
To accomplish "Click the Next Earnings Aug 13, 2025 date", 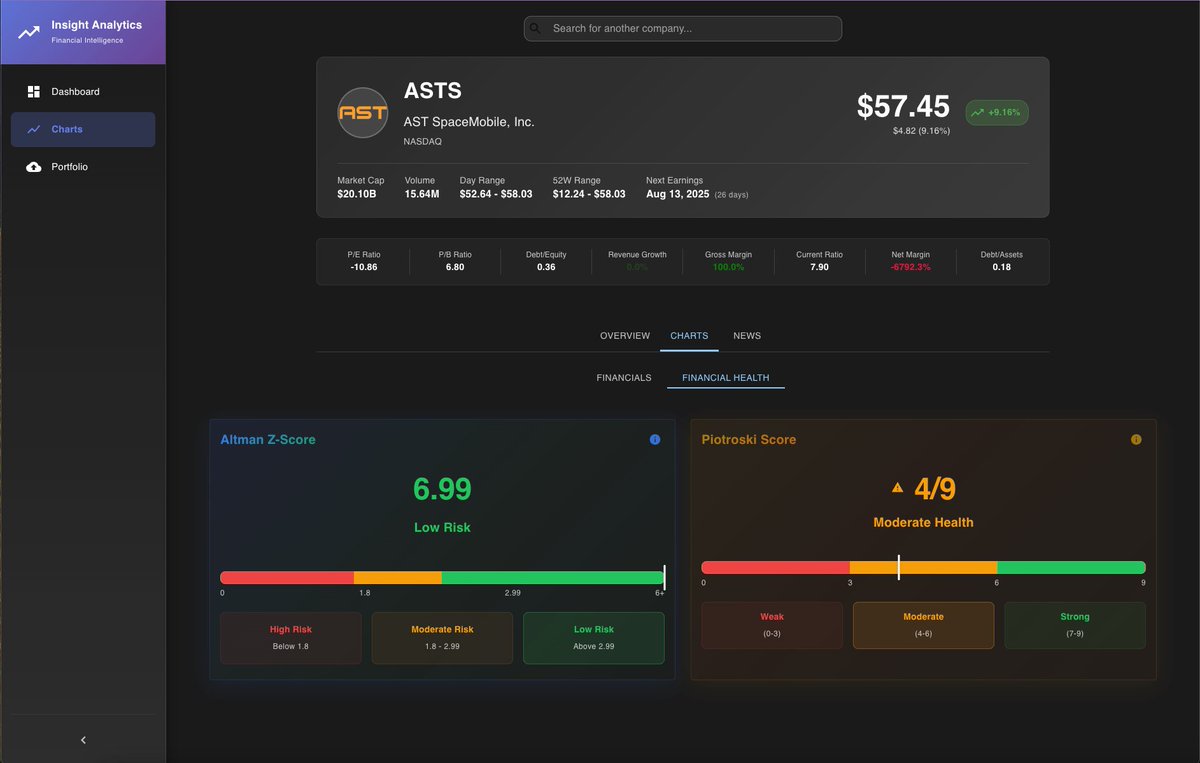I will point(678,194).
